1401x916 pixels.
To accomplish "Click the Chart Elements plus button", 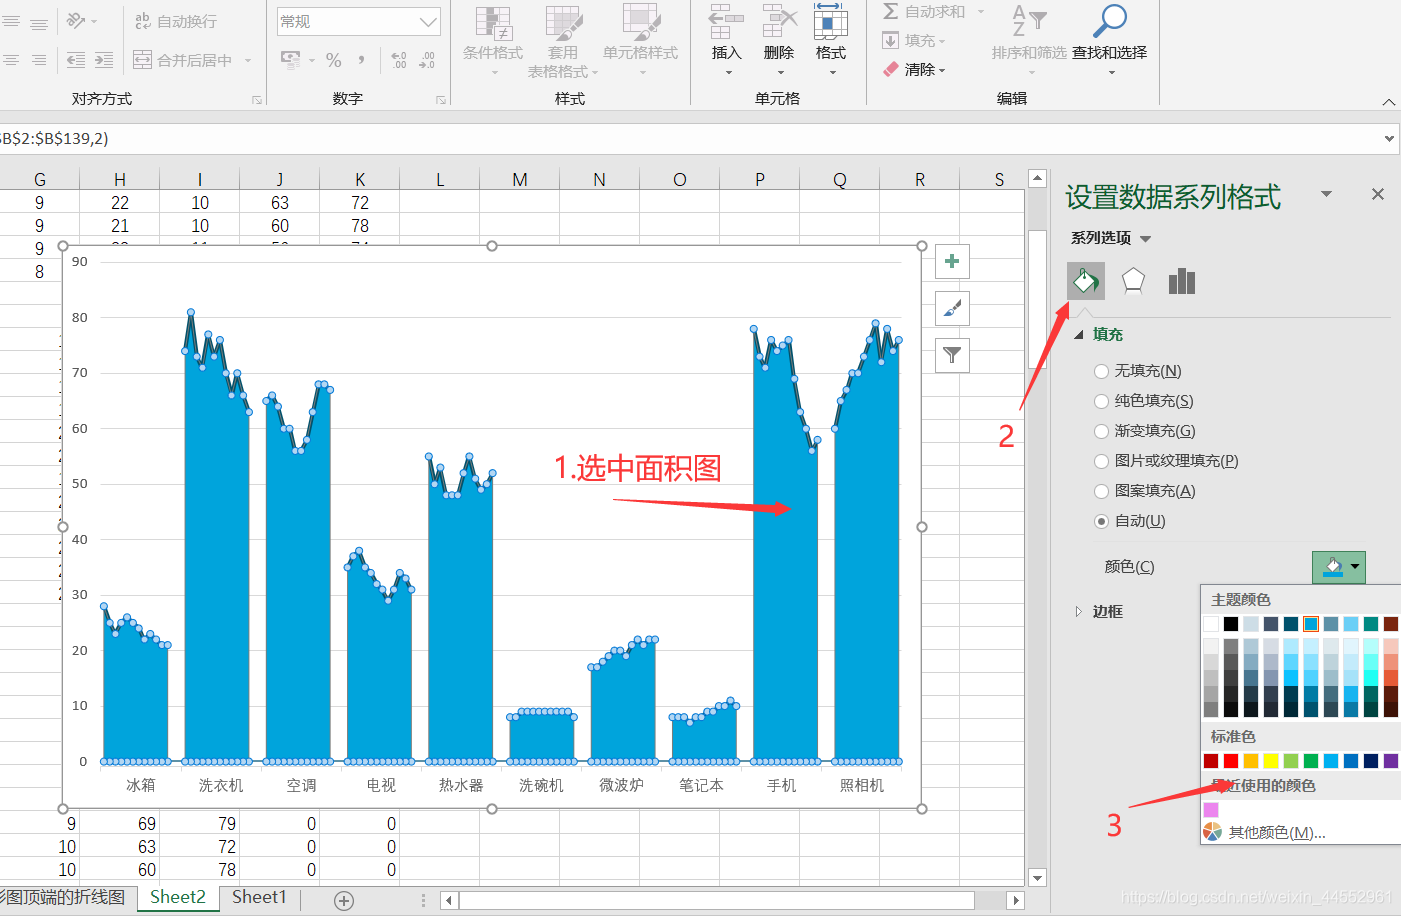I will coord(952,261).
